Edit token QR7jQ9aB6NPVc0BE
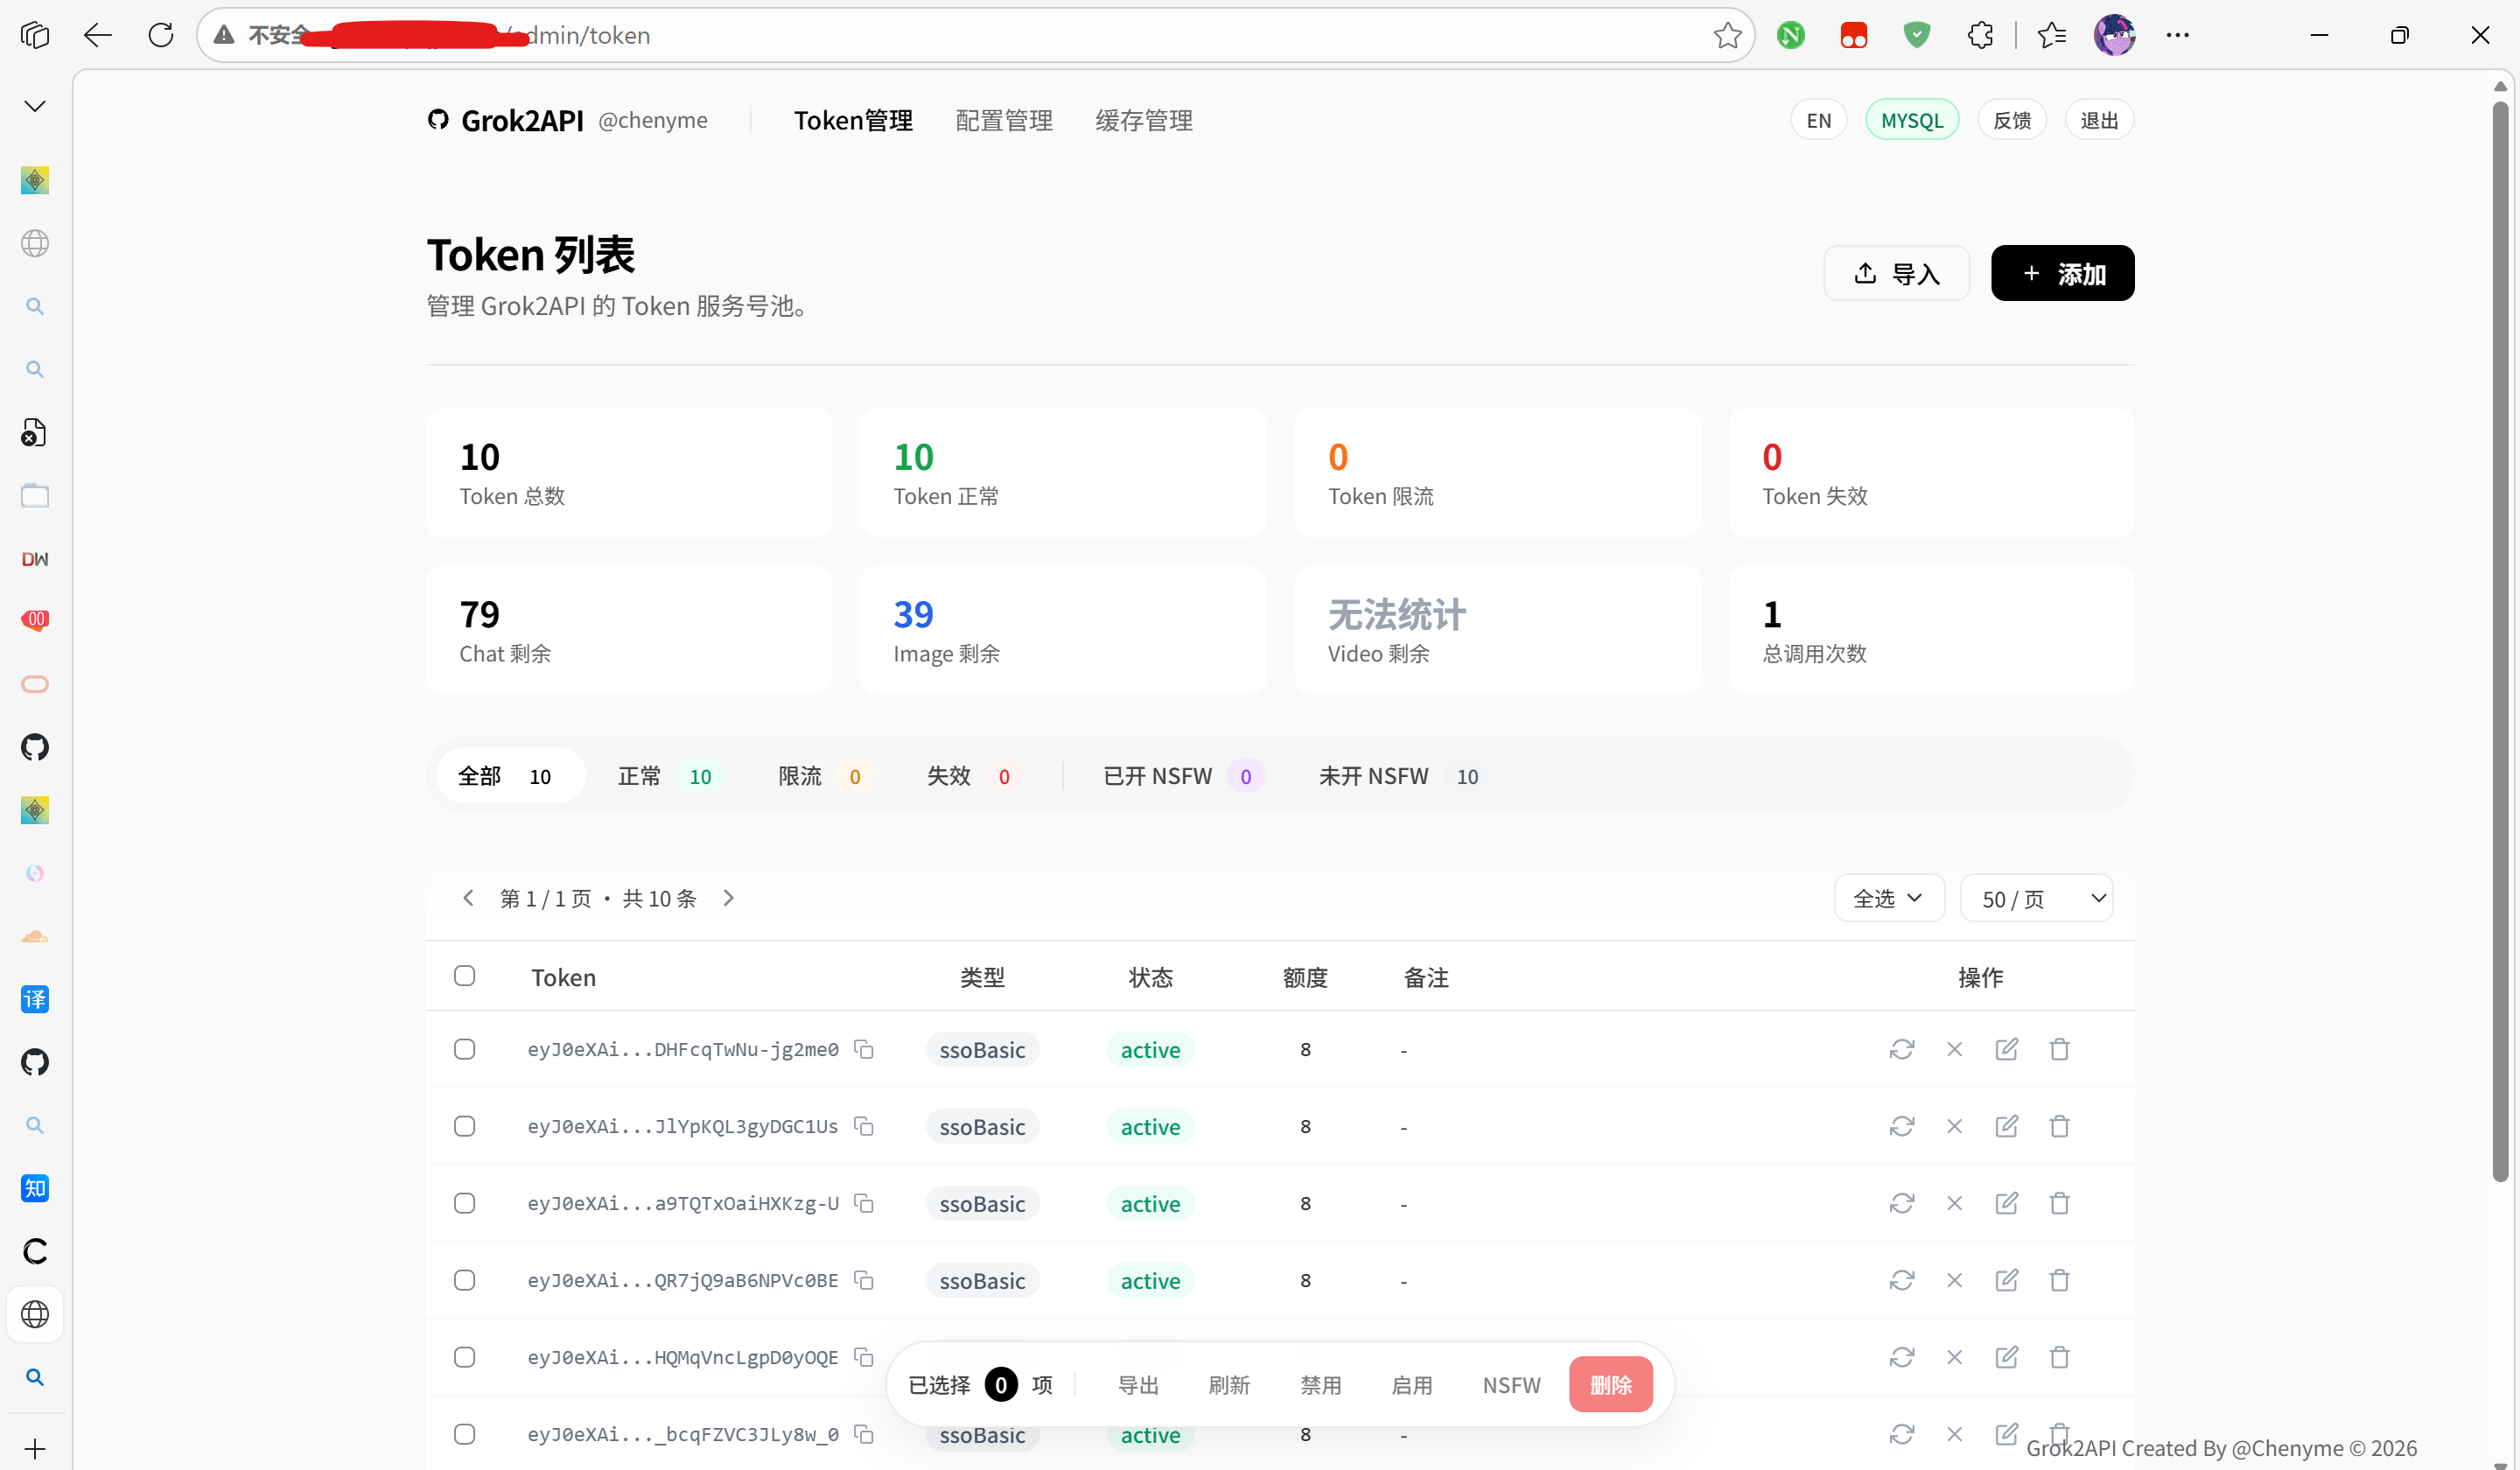 point(2007,1280)
